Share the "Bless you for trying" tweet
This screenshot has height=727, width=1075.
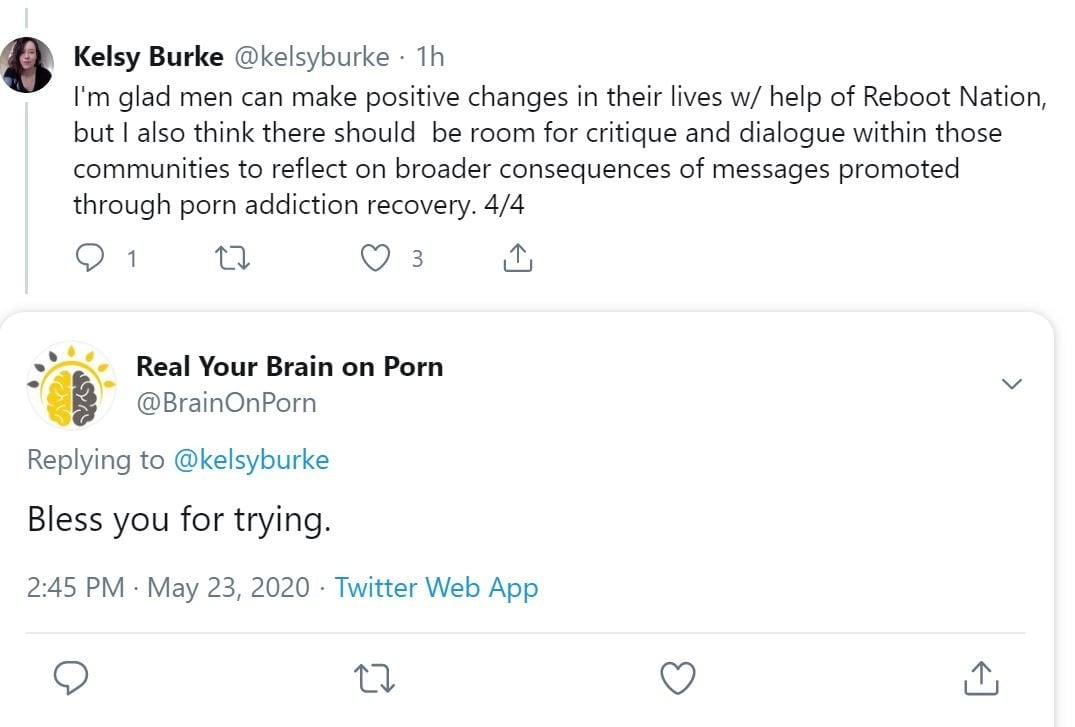[981, 678]
